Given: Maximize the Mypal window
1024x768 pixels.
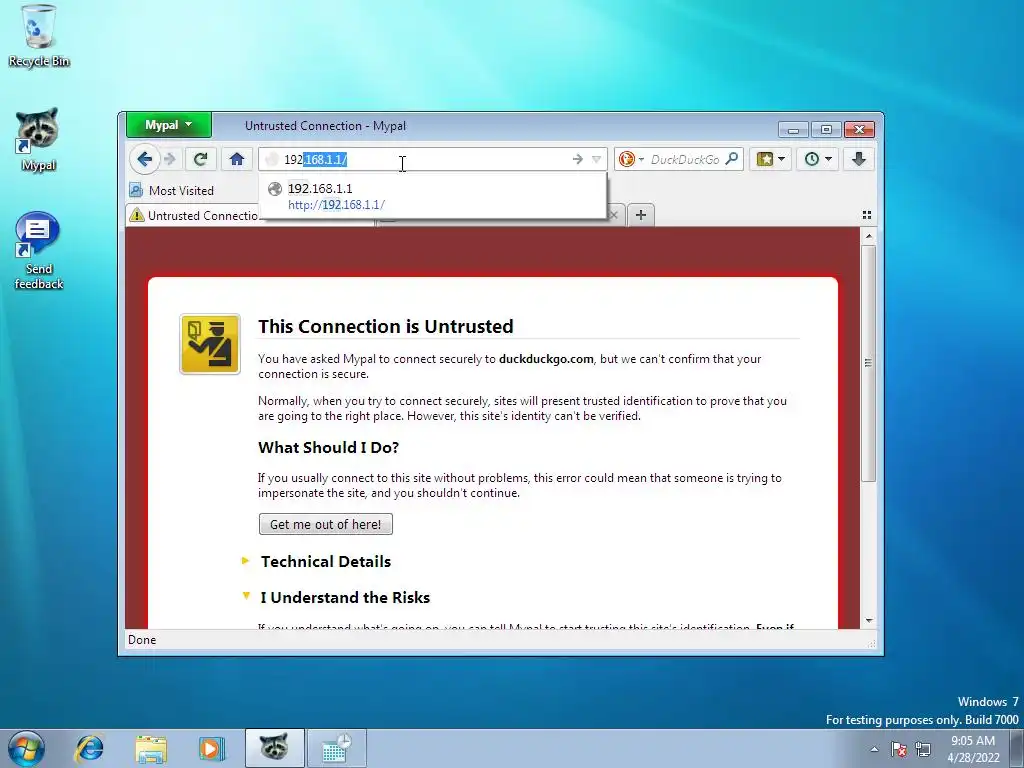Looking at the screenshot, I should 826,129.
